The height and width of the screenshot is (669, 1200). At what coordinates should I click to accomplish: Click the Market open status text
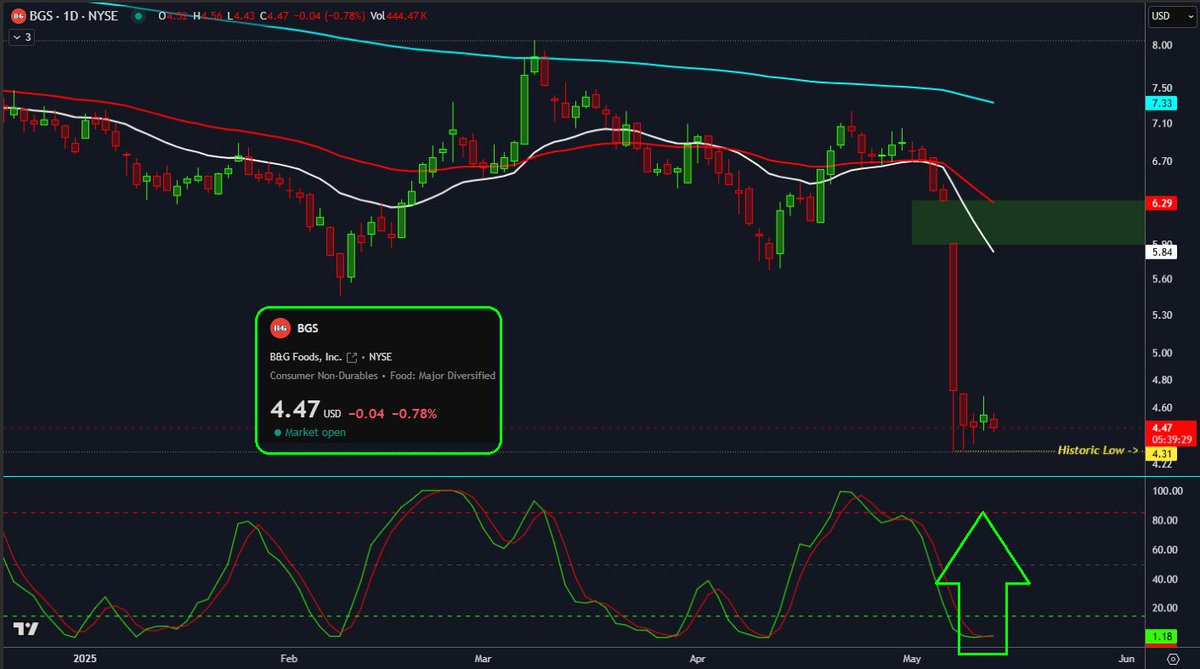click(x=315, y=433)
